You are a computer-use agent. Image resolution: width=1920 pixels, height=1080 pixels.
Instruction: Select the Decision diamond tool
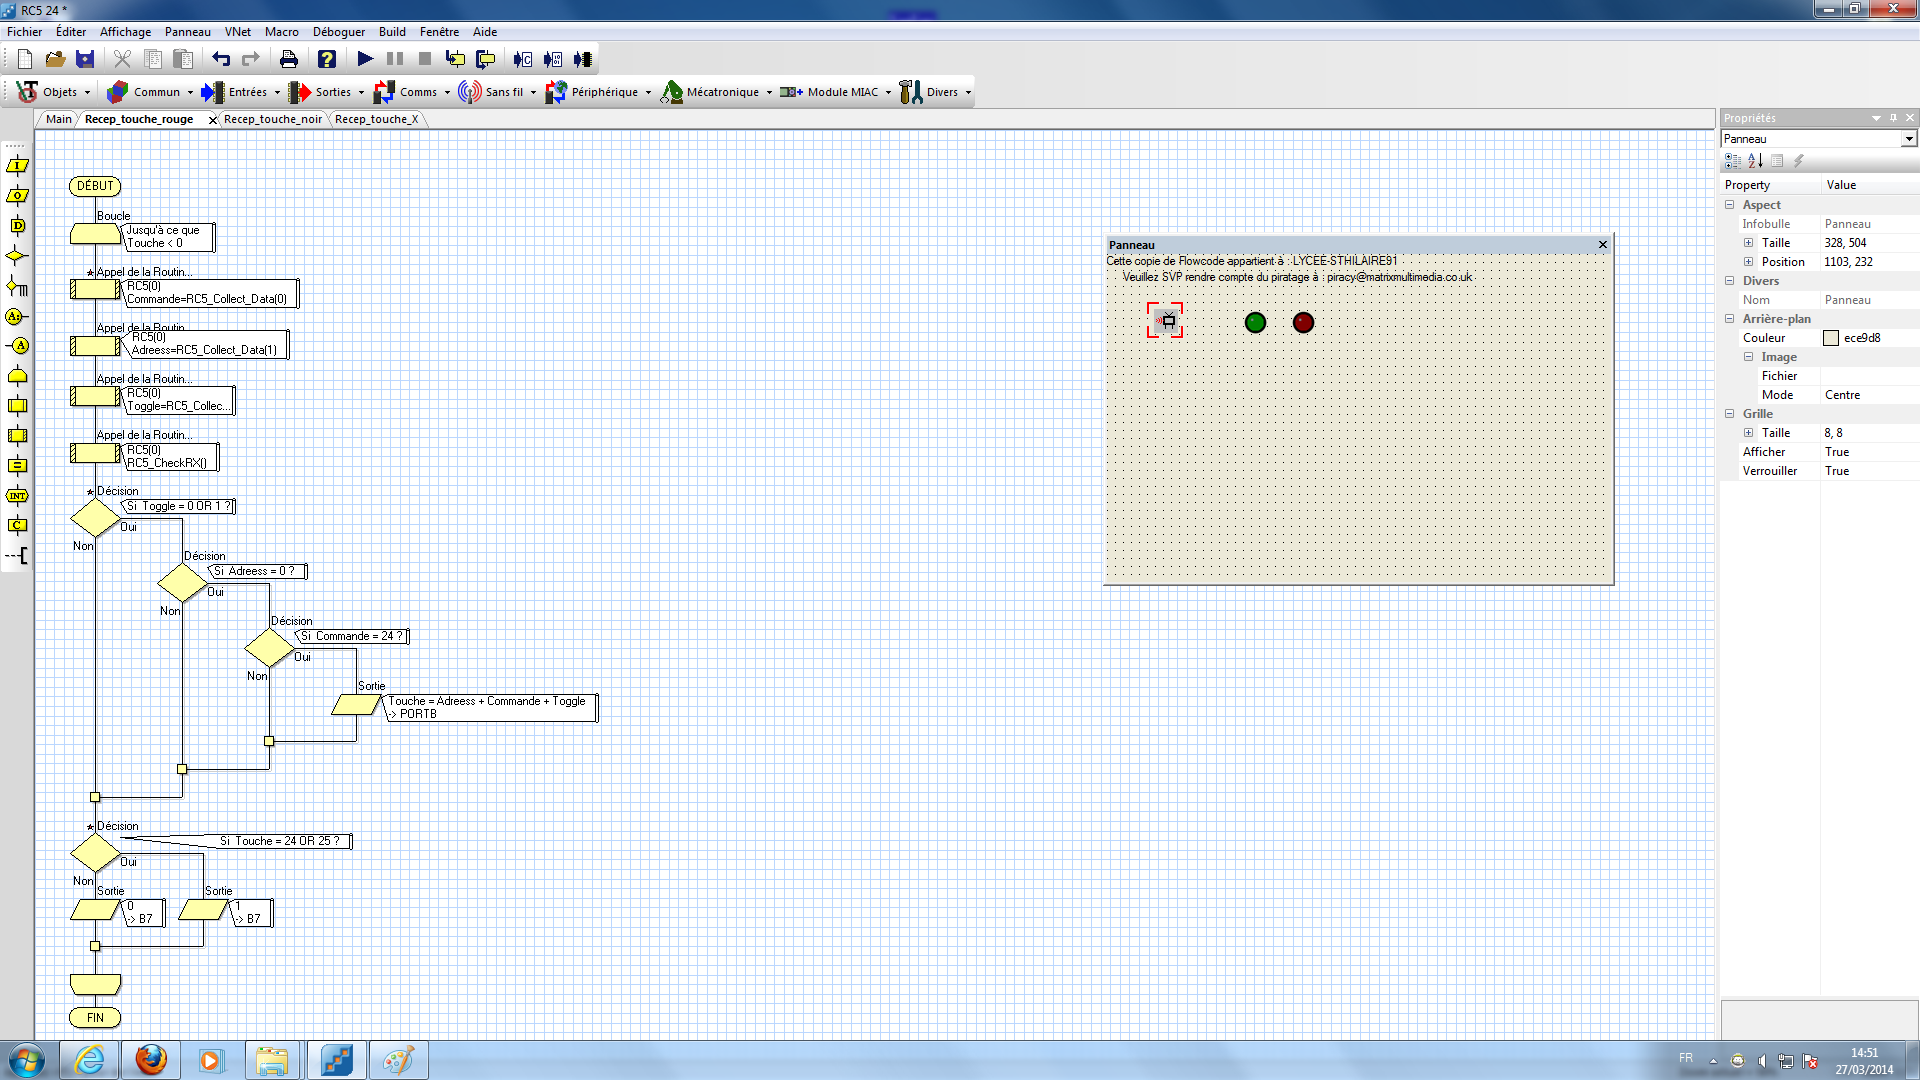click(x=17, y=256)
